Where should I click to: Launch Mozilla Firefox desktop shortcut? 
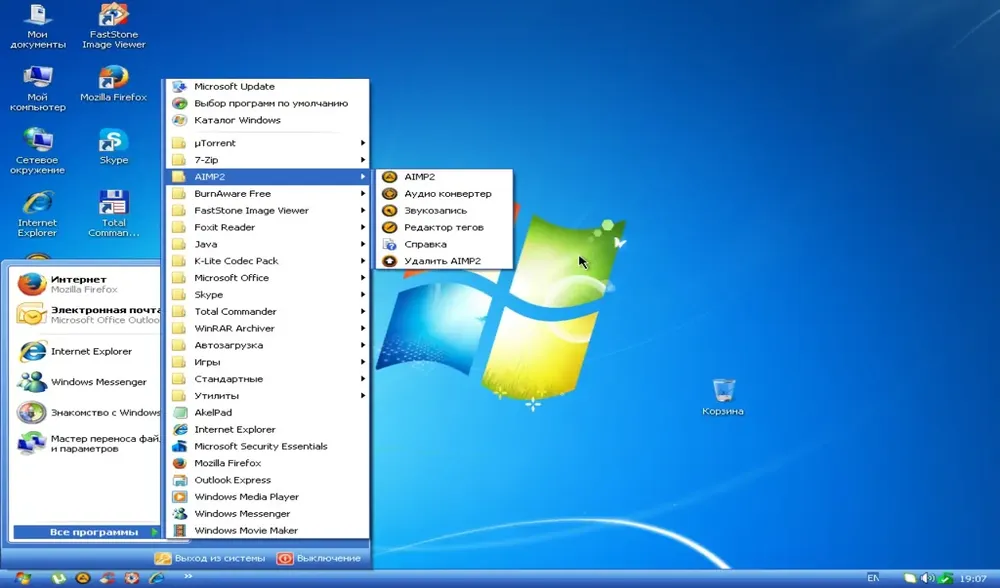point(114,84)
